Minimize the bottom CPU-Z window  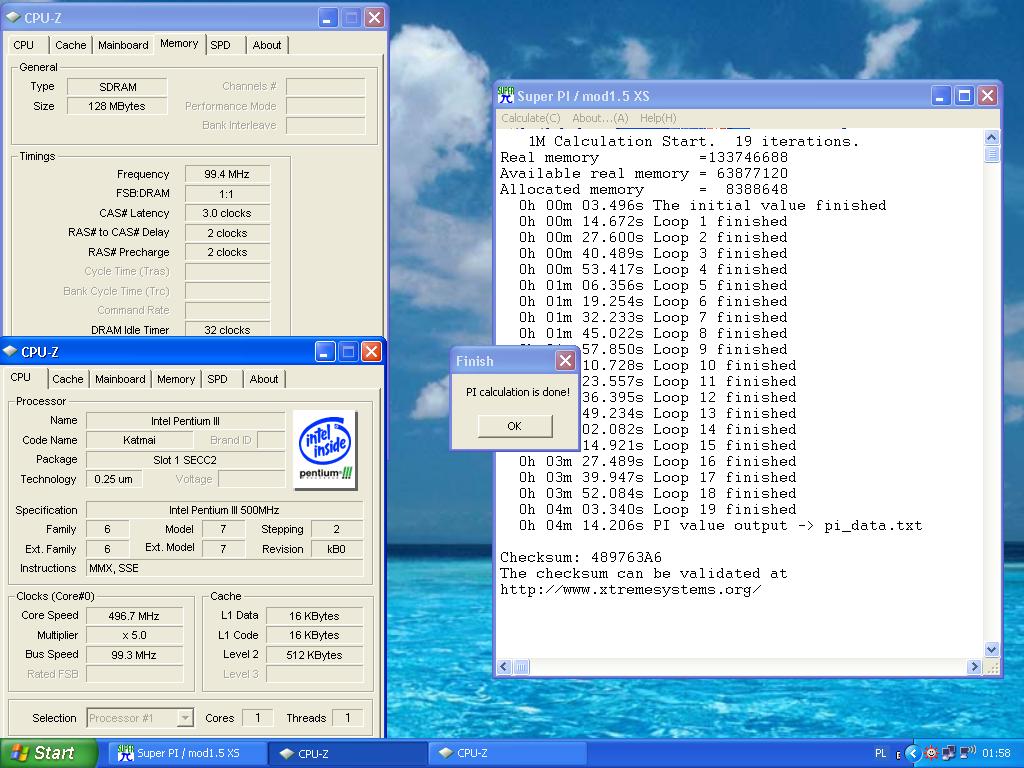point(325,352)
